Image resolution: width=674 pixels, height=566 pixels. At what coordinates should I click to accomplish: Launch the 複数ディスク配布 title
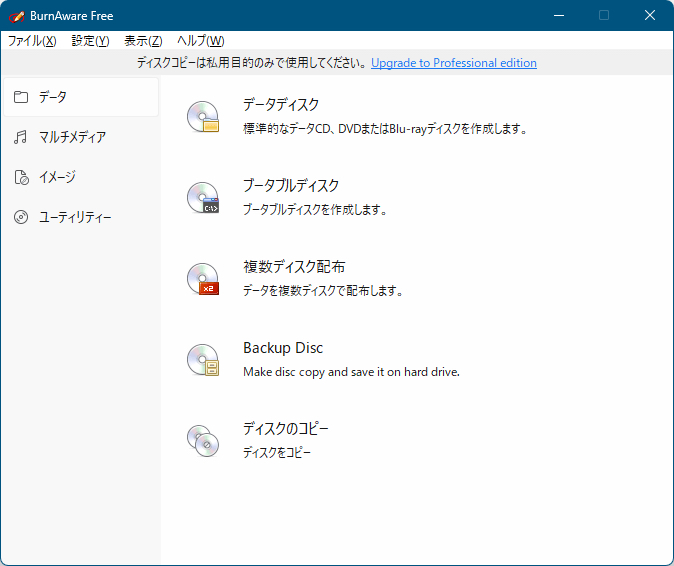click(294, 266)
